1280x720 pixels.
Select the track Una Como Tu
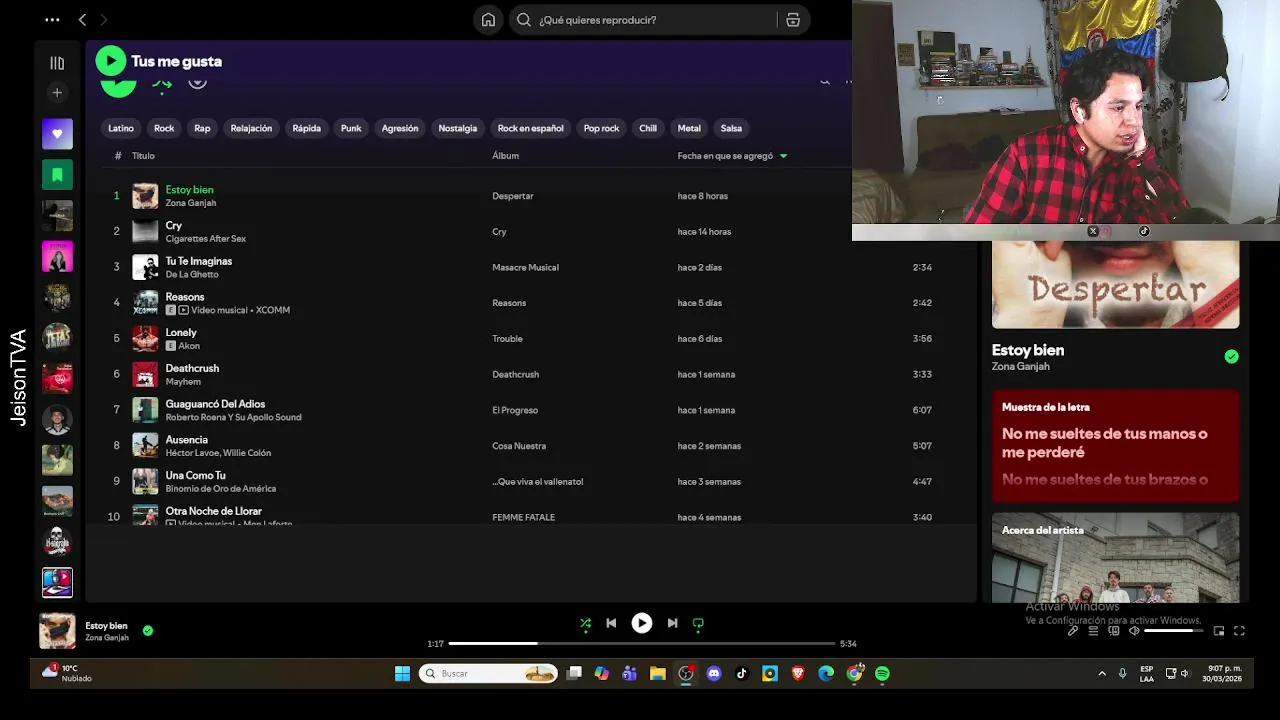(195, 475)
